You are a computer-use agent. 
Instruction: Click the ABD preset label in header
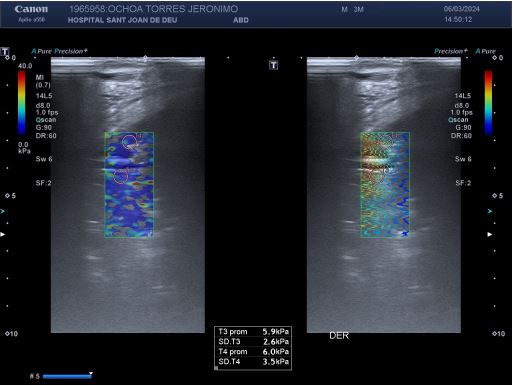[x=241, y=20]
